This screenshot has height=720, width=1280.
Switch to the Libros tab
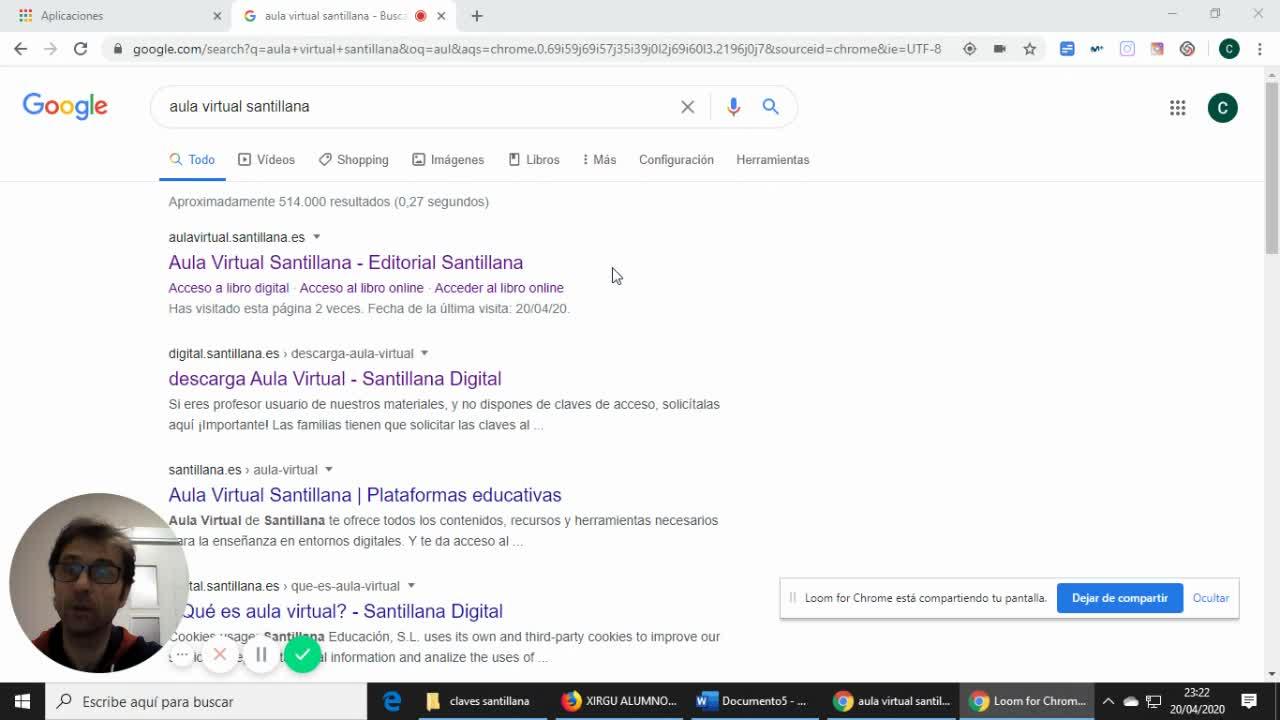coord(534,160)
